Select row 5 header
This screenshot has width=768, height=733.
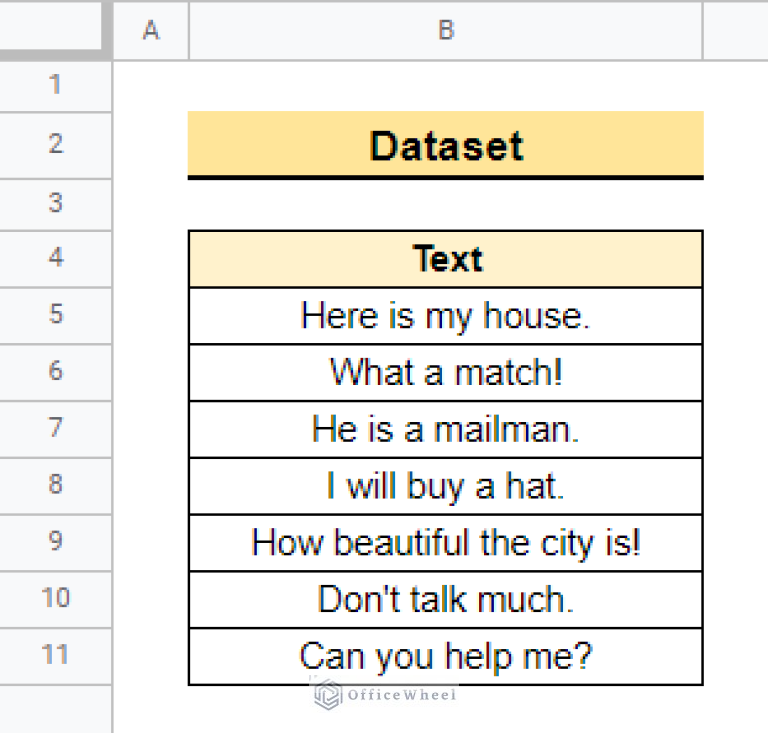55,315
